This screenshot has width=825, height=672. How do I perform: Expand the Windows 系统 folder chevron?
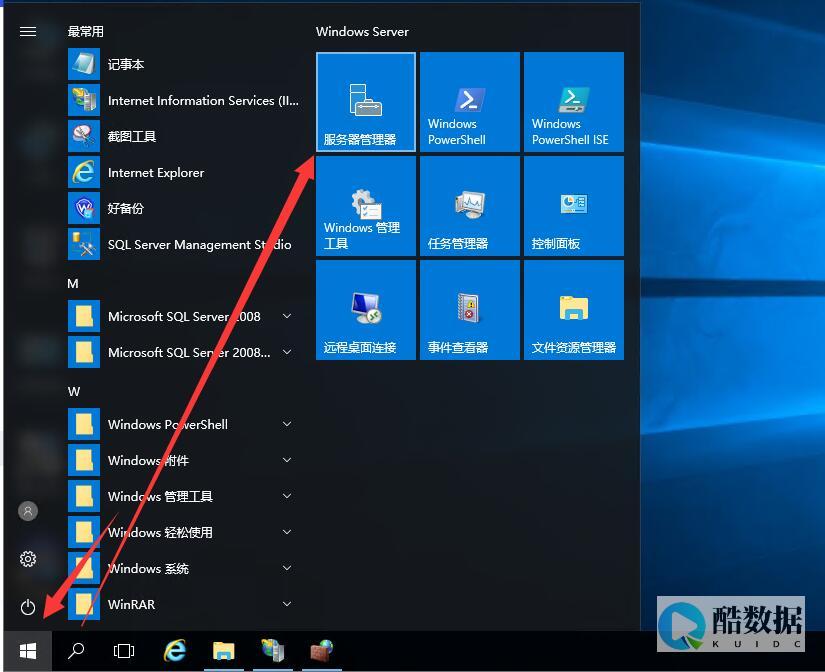pyautogui.click(x=287, y=568)
